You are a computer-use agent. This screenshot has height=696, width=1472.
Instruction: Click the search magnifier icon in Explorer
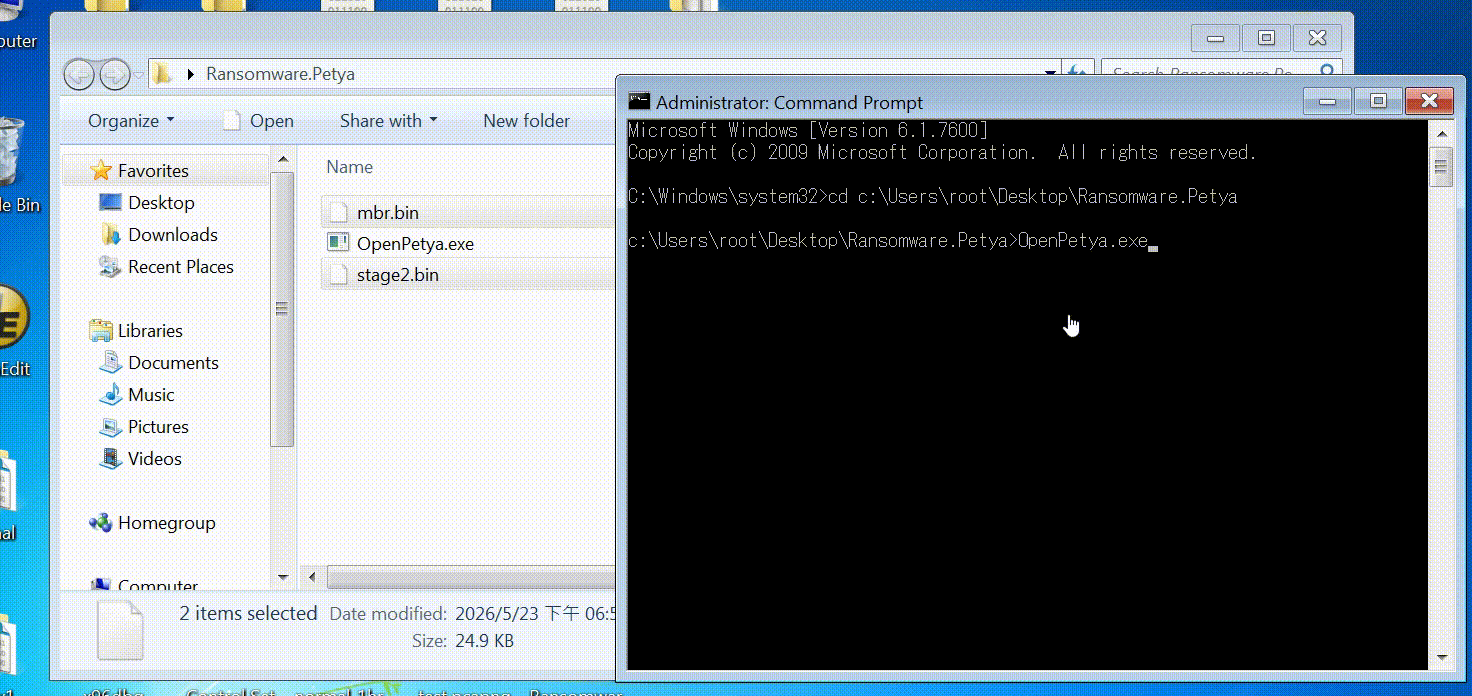coord(1327,74)
